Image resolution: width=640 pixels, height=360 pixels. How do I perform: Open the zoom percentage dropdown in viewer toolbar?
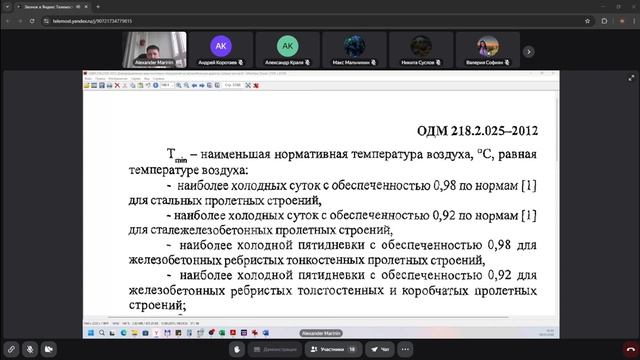pos(167,85)
